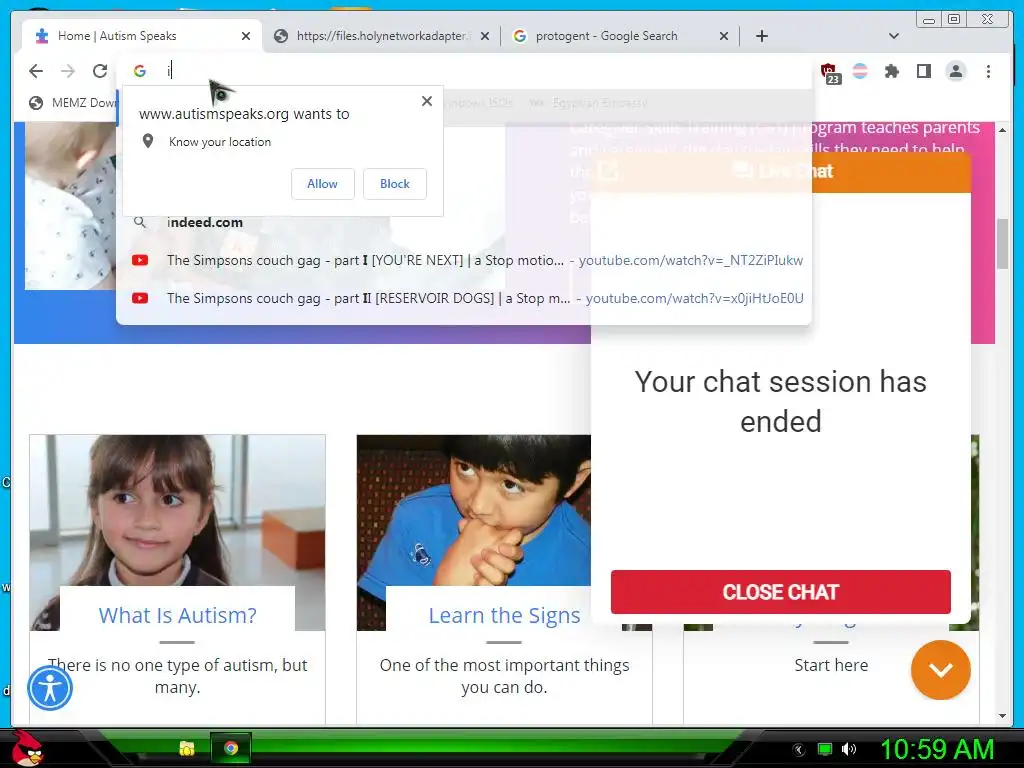Open What Is Autism? link

pos(177,615)
